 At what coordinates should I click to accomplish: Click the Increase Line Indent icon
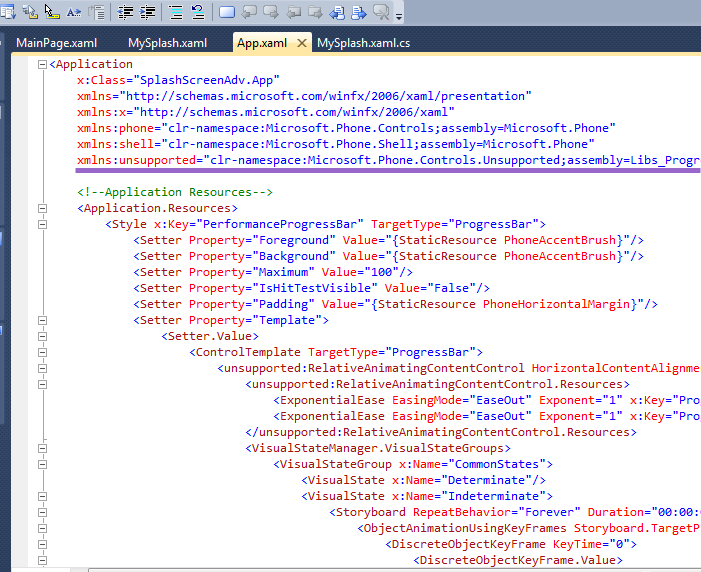(x=148, y=12)
